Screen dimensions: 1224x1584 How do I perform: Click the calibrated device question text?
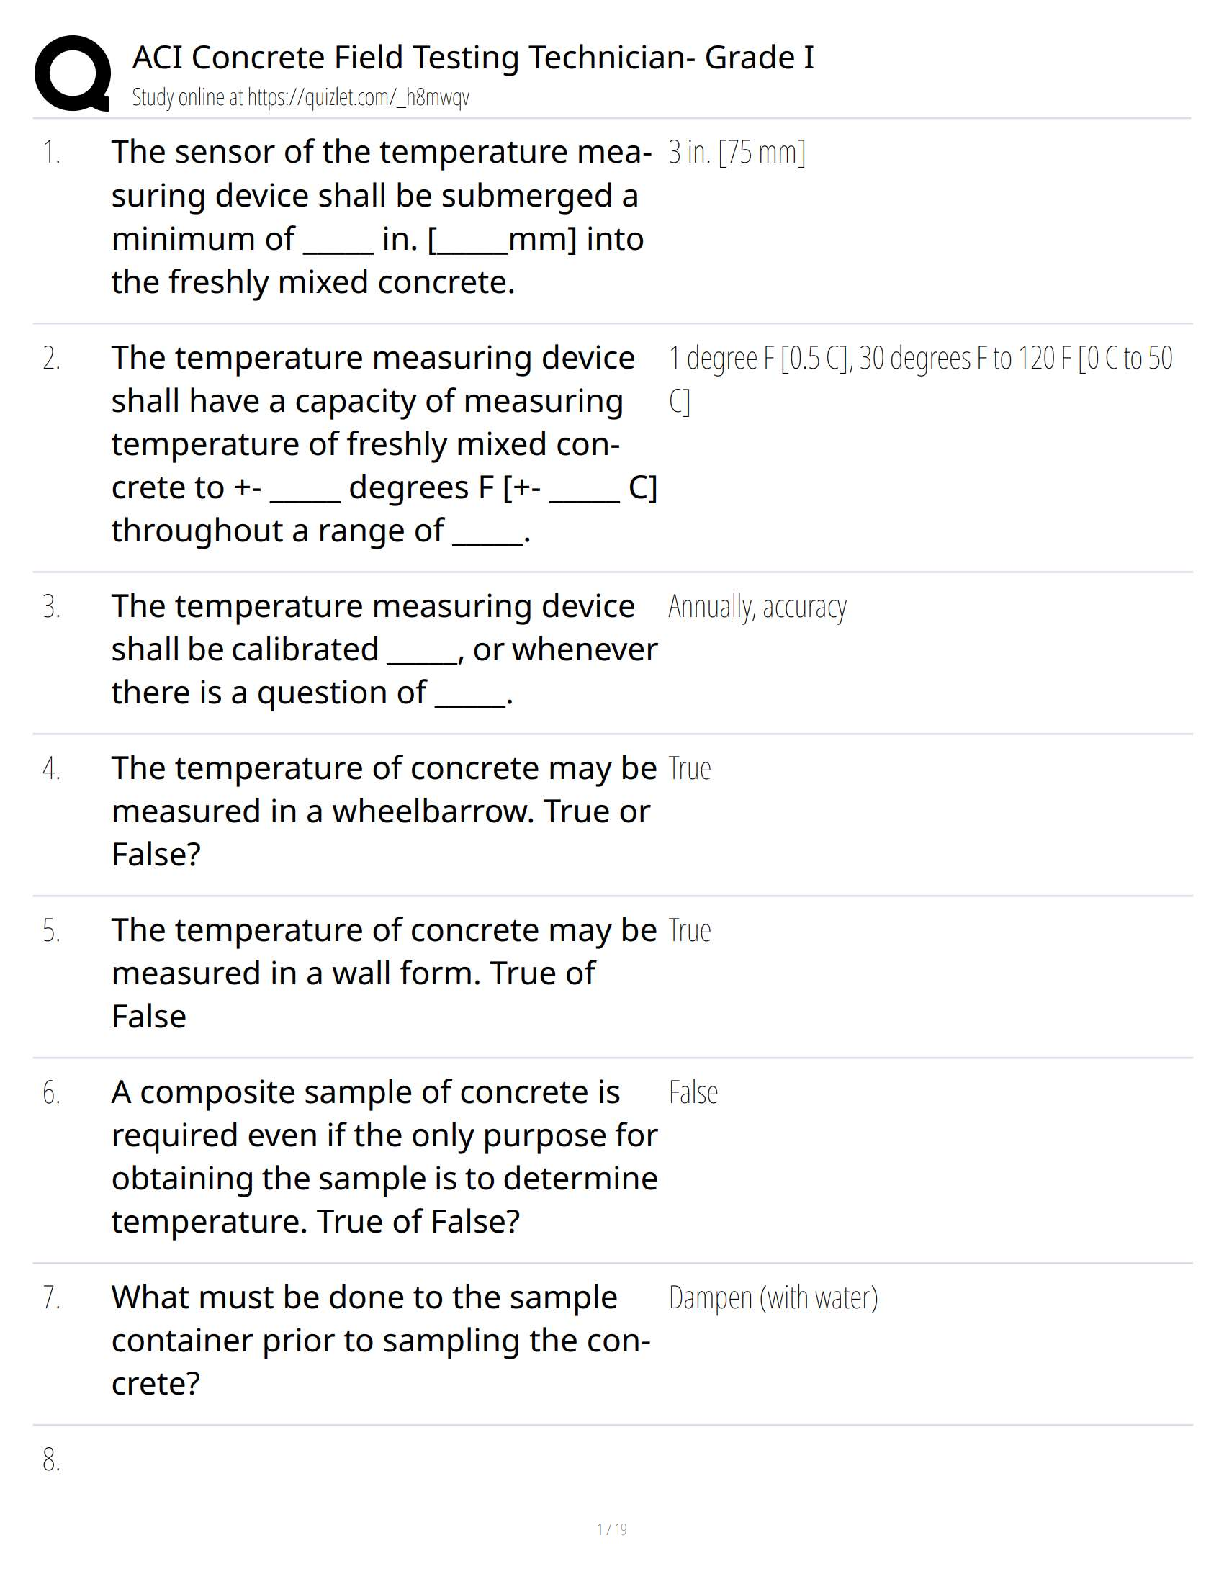384,649
